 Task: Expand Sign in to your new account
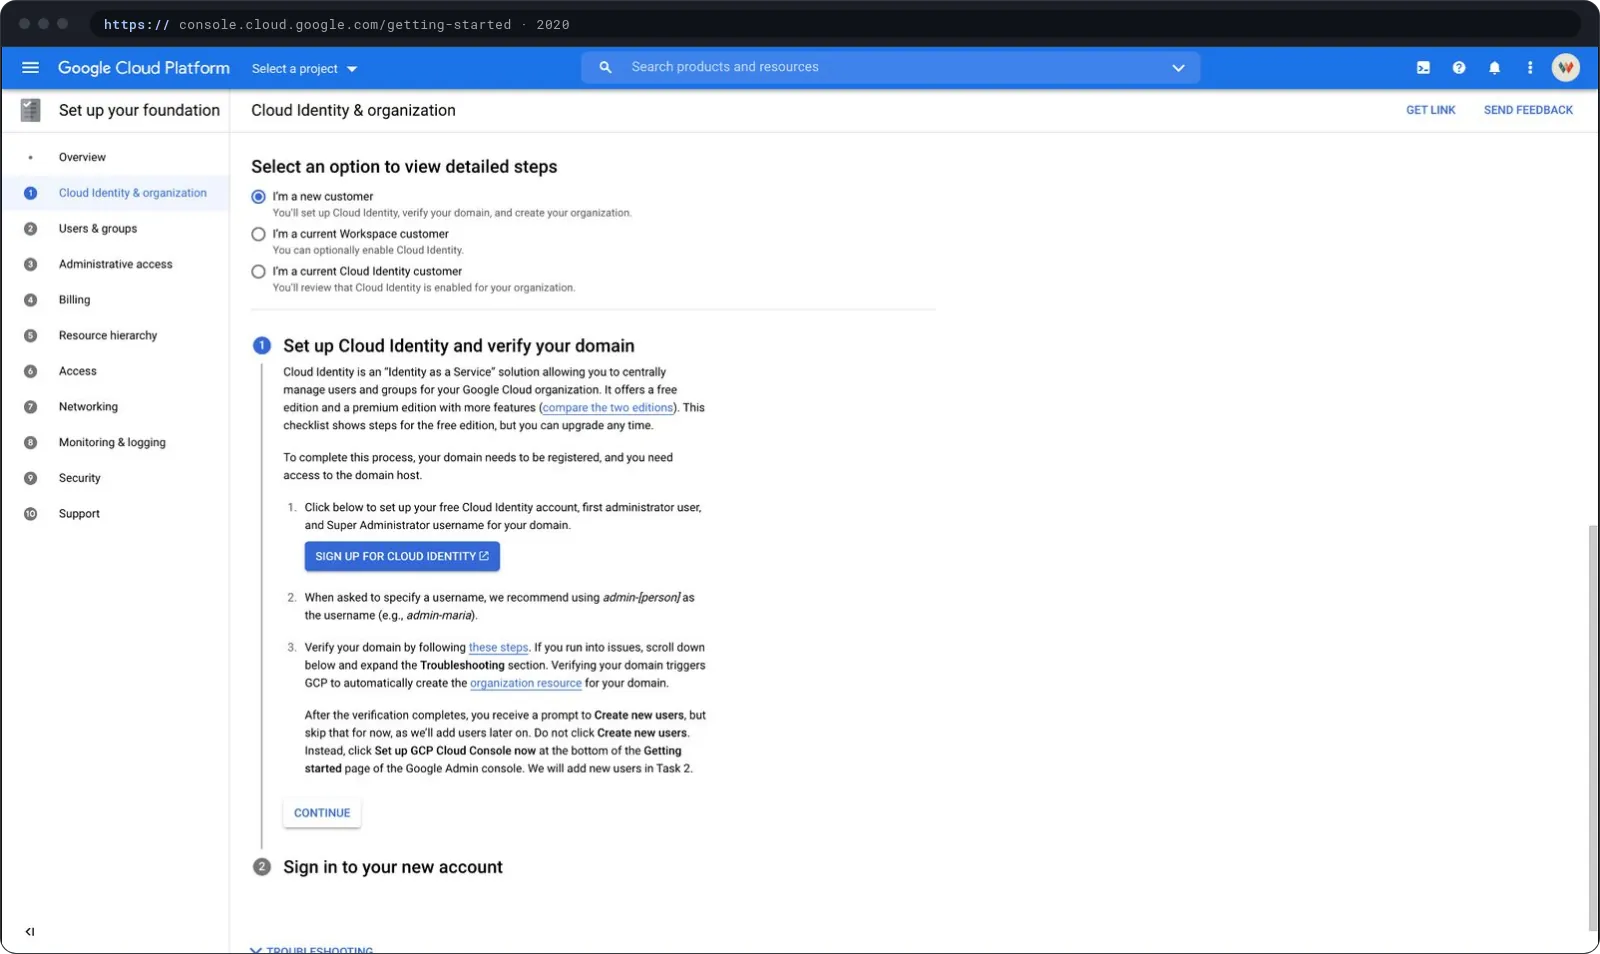pyautogui.click(x=392, y=867)
